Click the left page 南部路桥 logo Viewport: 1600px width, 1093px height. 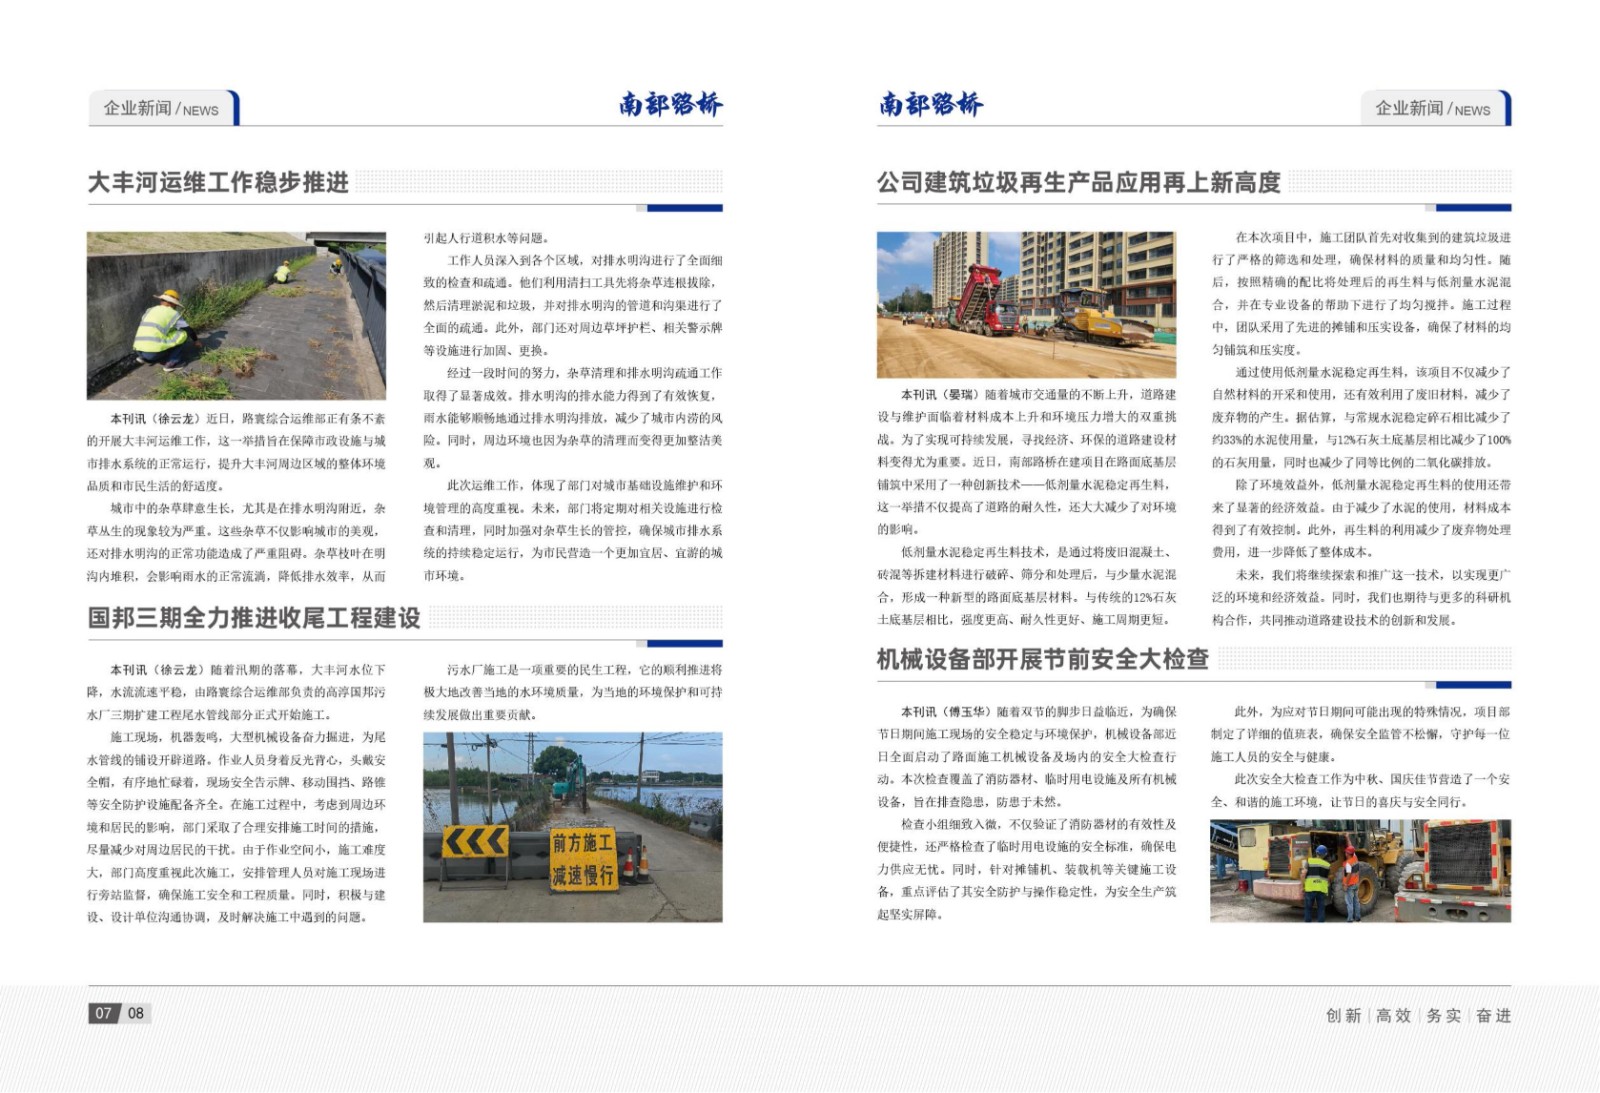670,104
